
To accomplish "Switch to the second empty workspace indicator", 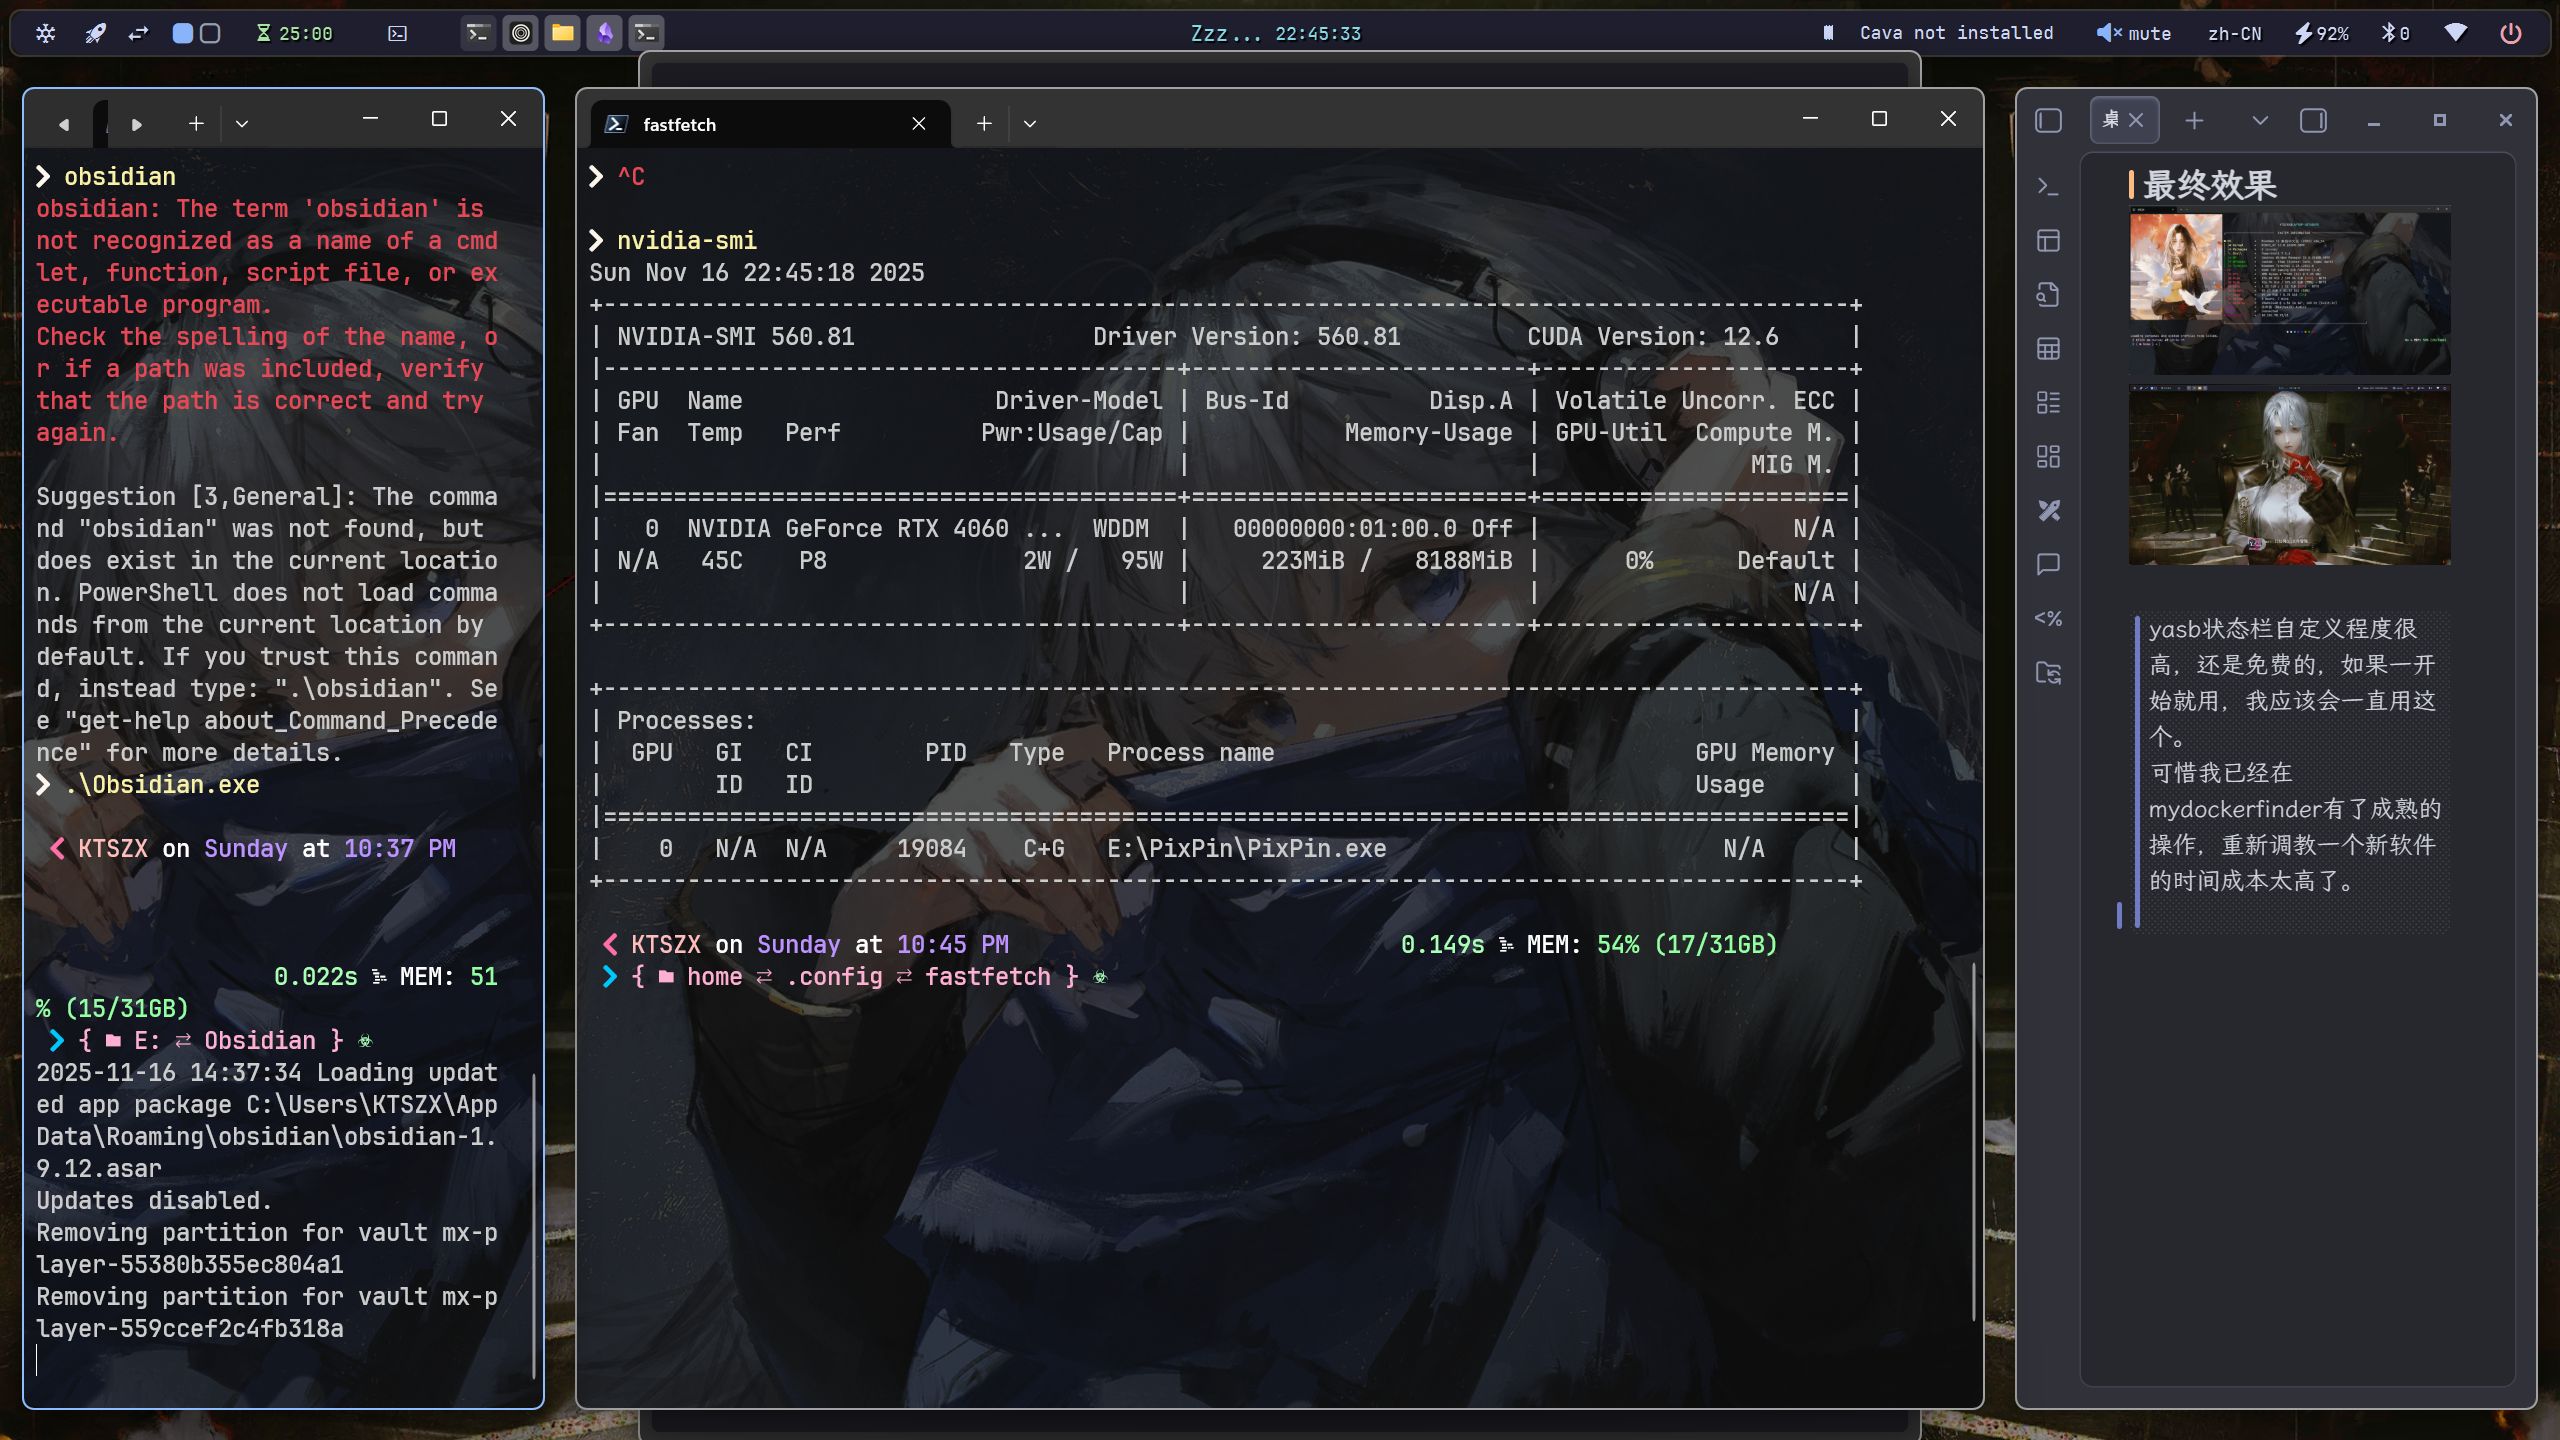I will [x=210, y=33].
